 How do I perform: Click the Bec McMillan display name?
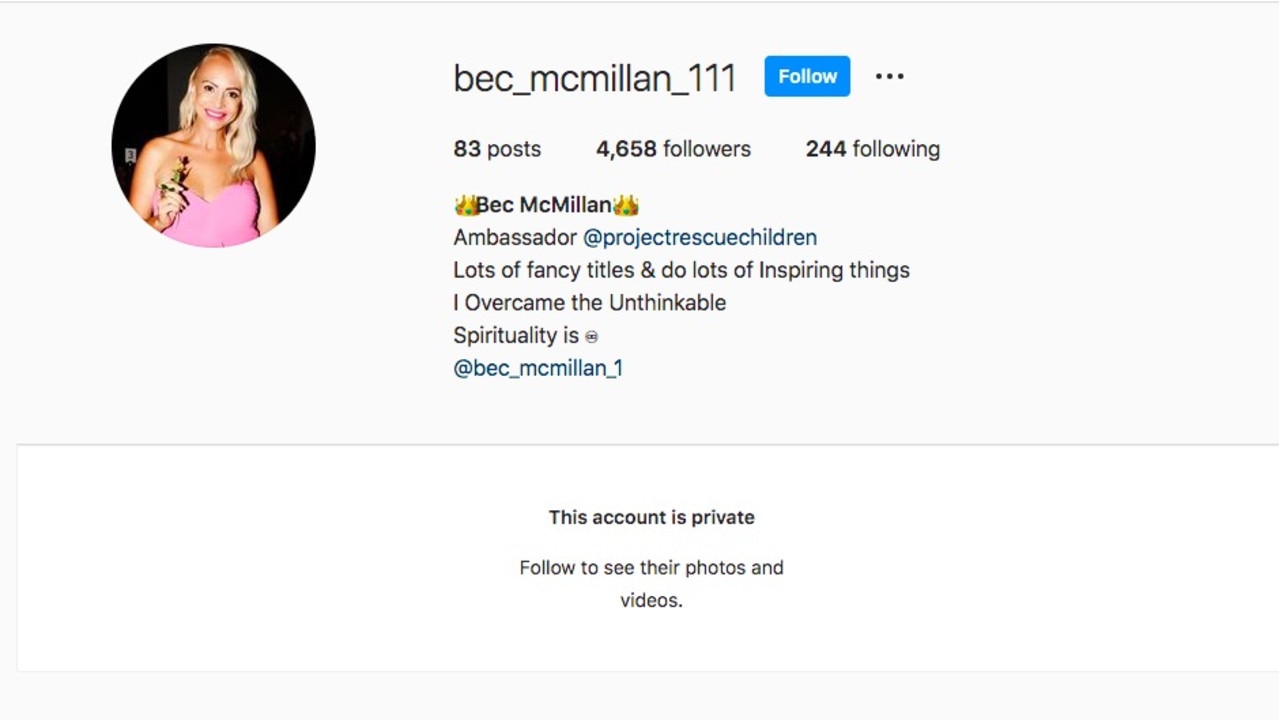pos(544,205)
